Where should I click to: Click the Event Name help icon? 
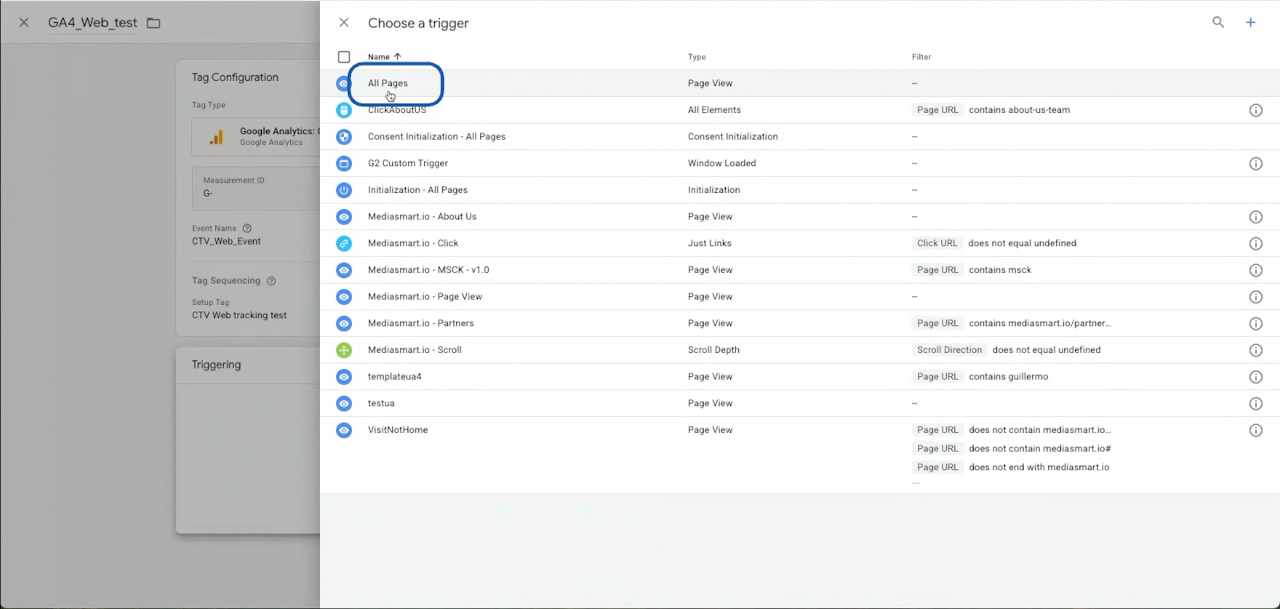click(x=247, y=228)
